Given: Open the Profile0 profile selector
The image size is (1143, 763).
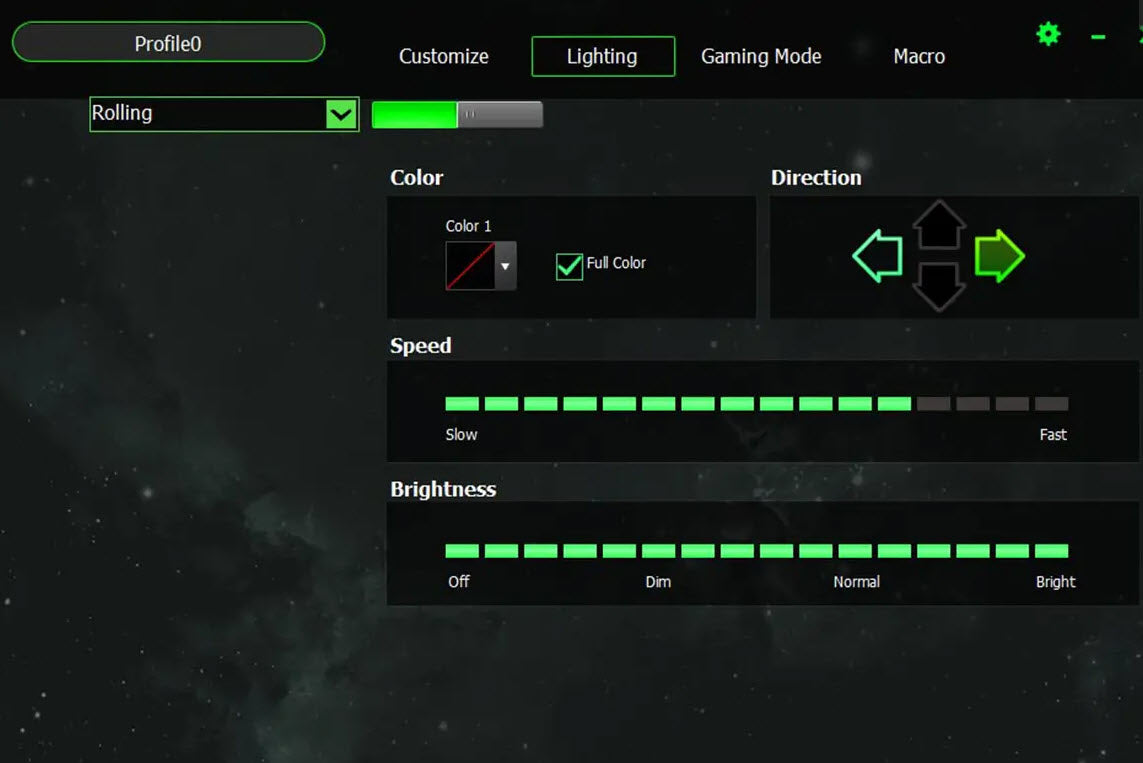Looking at the screenshot, I should [x=168, y=43].
